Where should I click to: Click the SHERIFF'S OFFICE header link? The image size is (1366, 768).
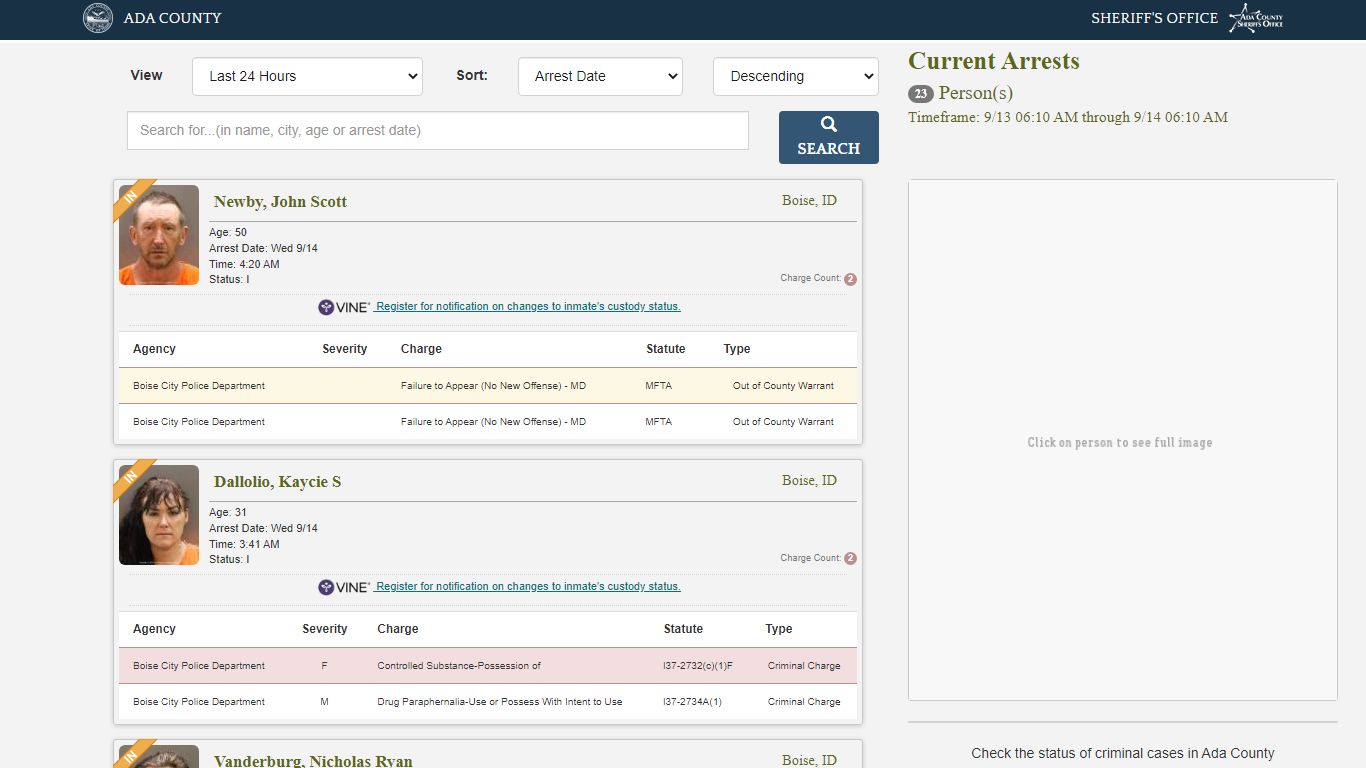pos(1154,18)
